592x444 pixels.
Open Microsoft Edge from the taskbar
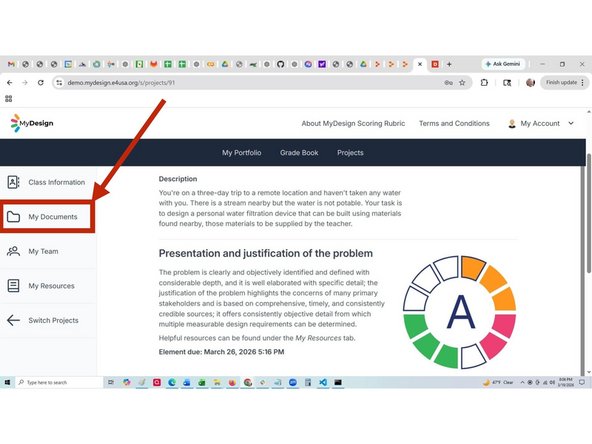click(x=172, y=382)
